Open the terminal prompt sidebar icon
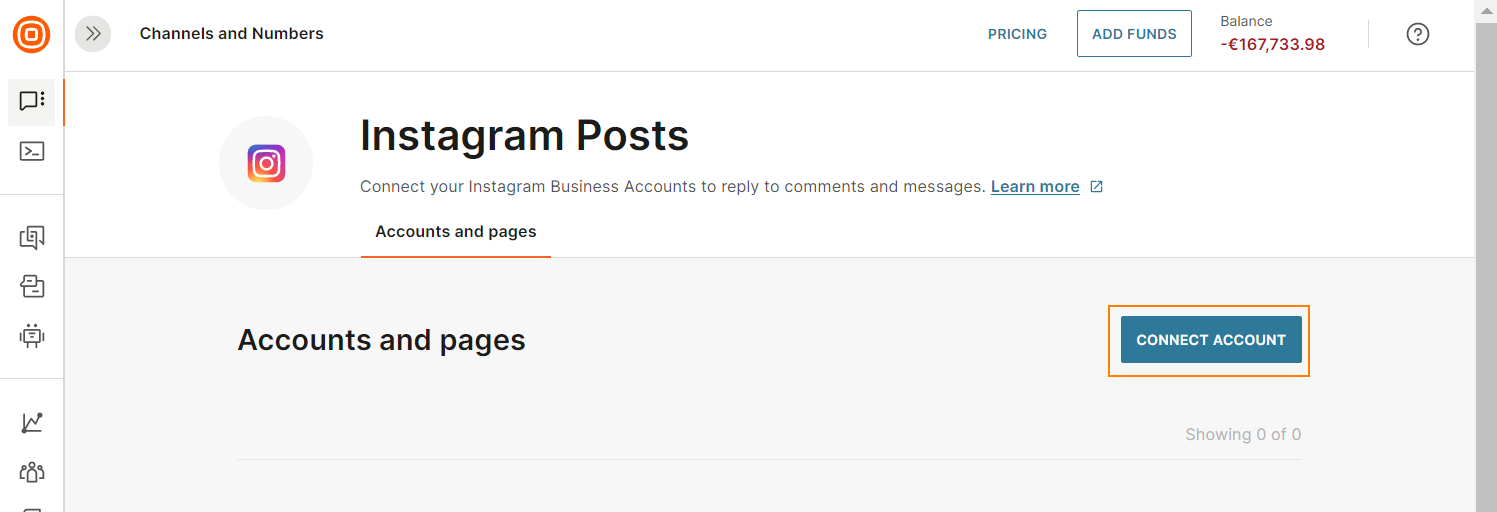 coord(32,152)
